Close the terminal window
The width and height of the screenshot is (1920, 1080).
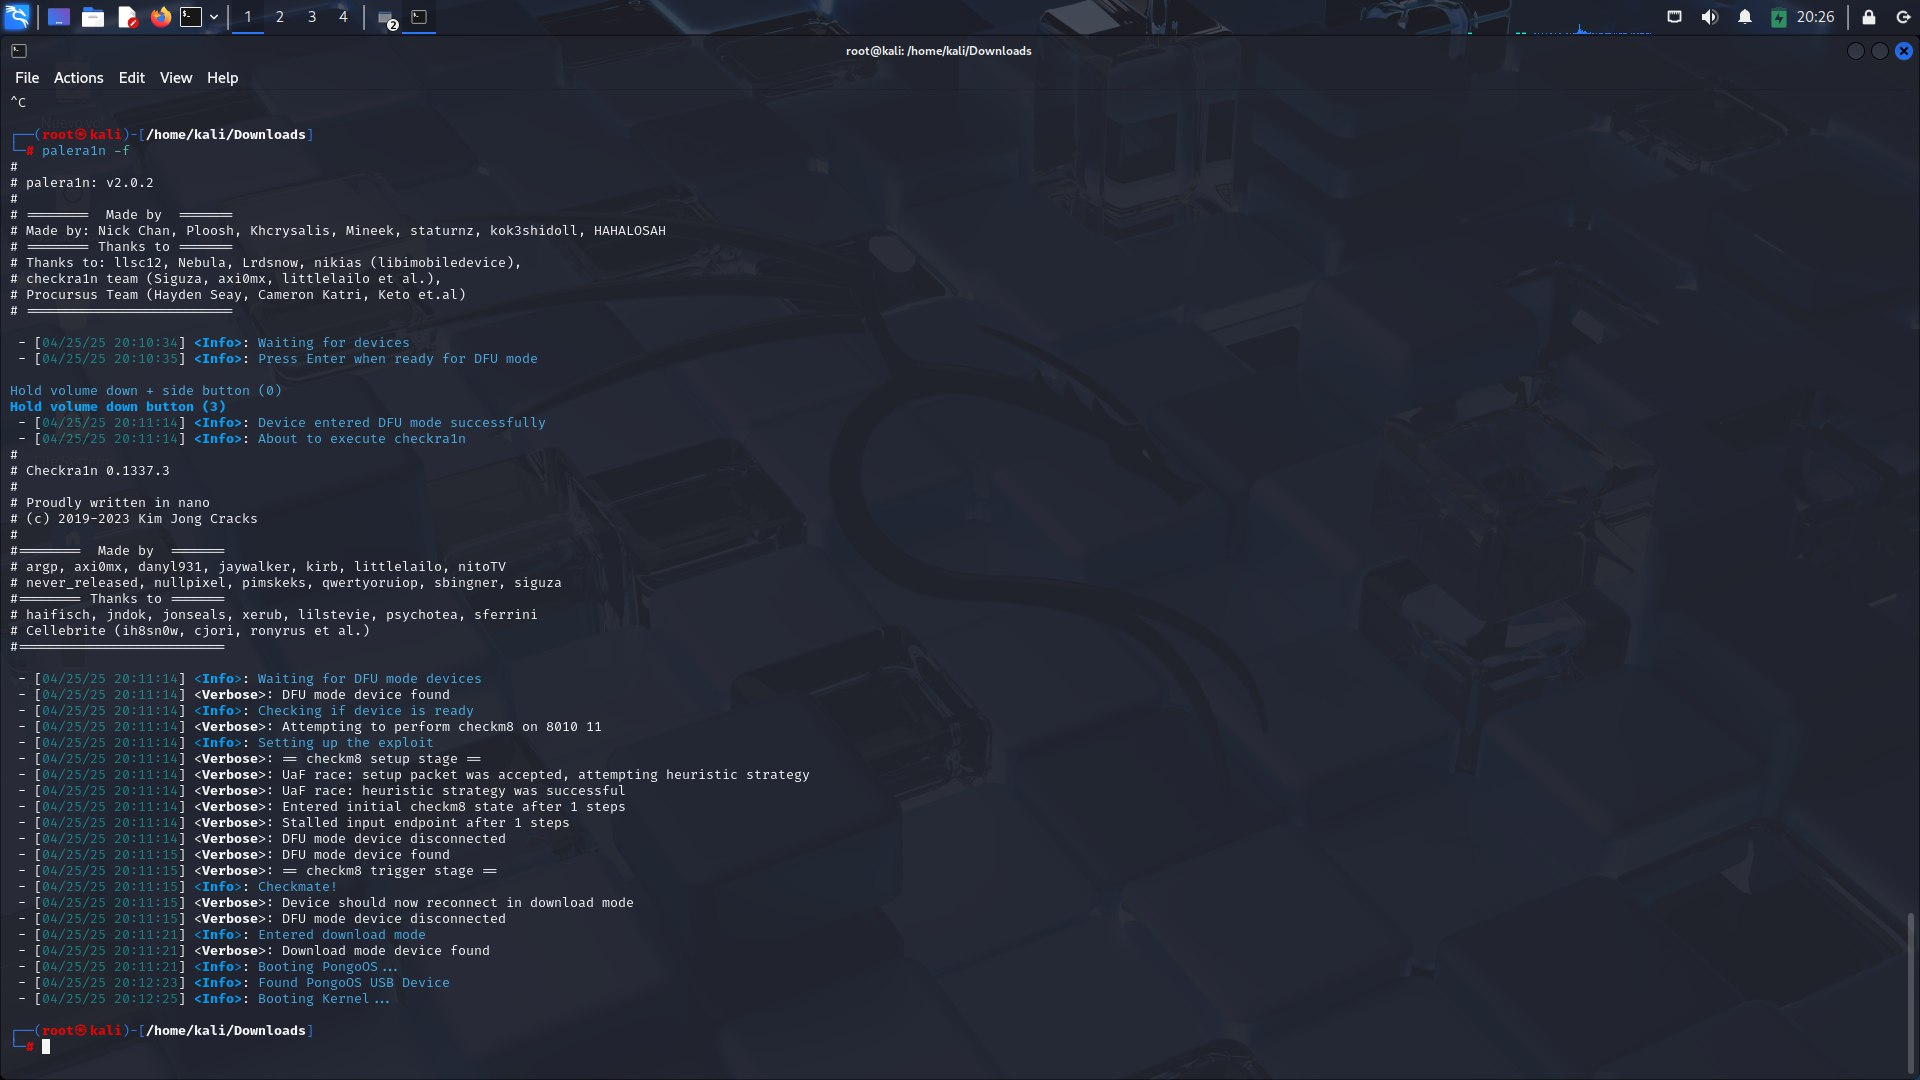coord(1904,51)
